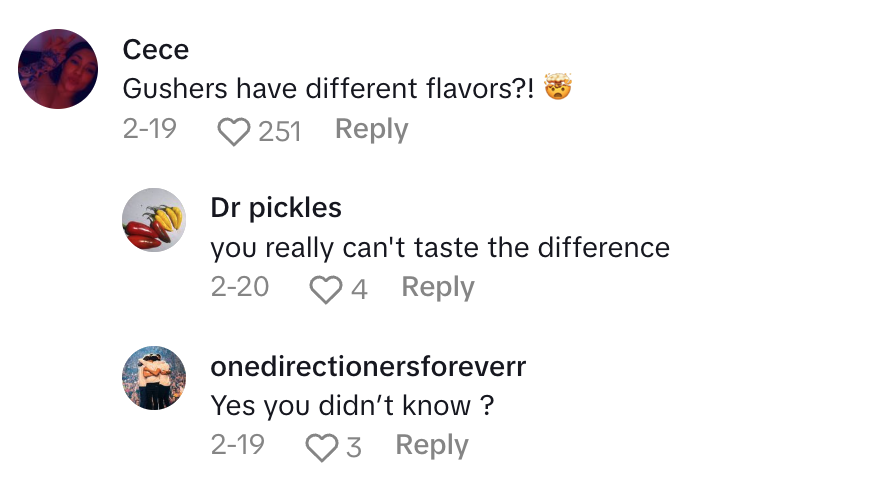
Task: Reply to Dr pickles' comment
Action: (437, 288)
